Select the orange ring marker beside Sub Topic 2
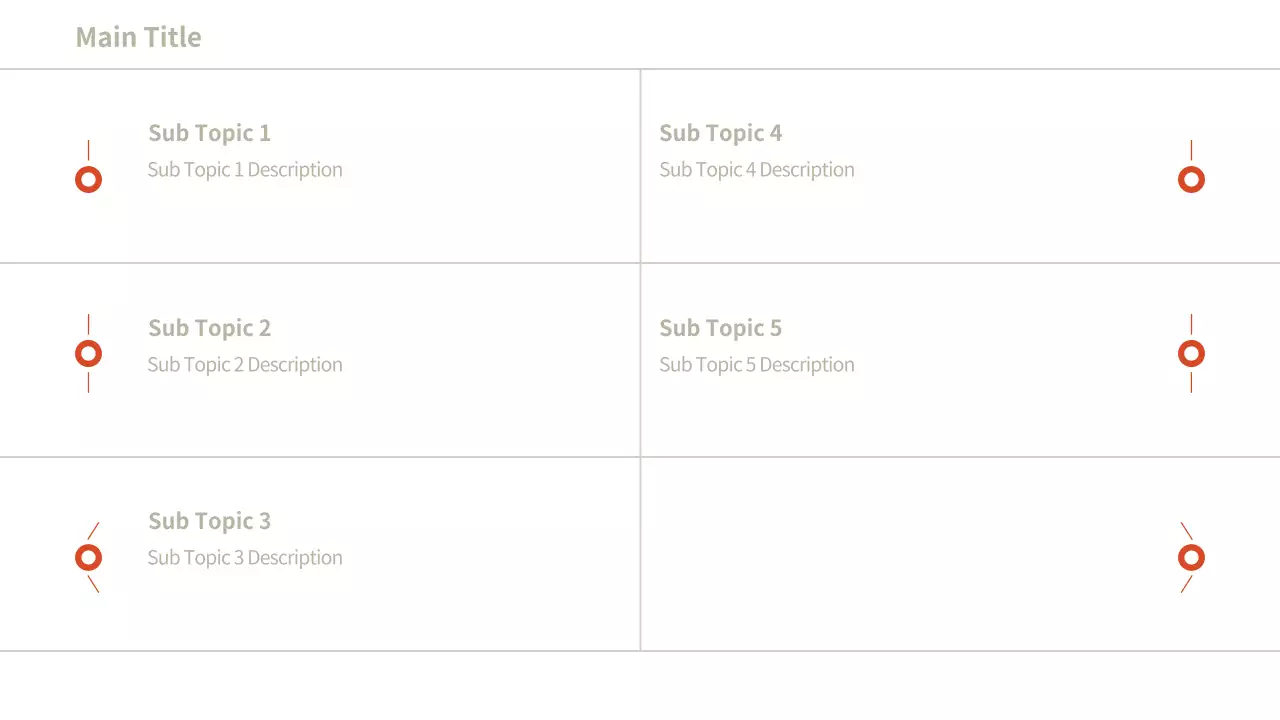The image size is (1280, 720). point(88,354)
